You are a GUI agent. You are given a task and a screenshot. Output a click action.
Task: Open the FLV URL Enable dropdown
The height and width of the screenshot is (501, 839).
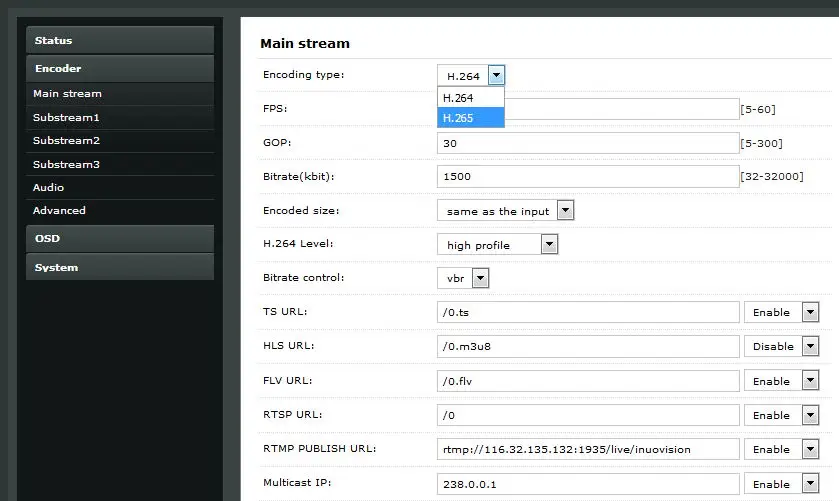click(x=782, y=381)
